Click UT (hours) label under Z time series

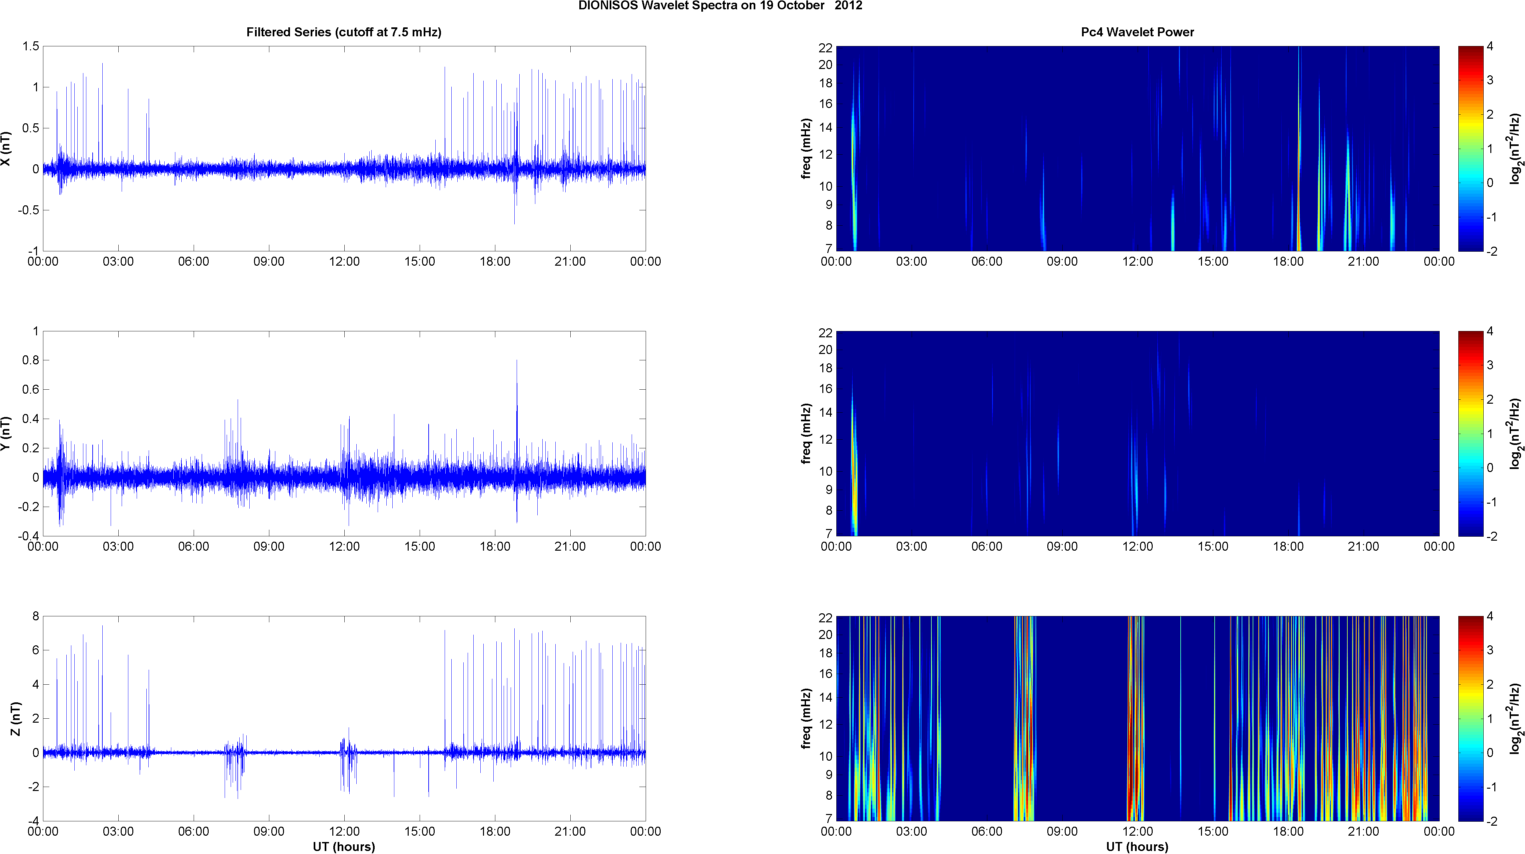coord(343,846)
